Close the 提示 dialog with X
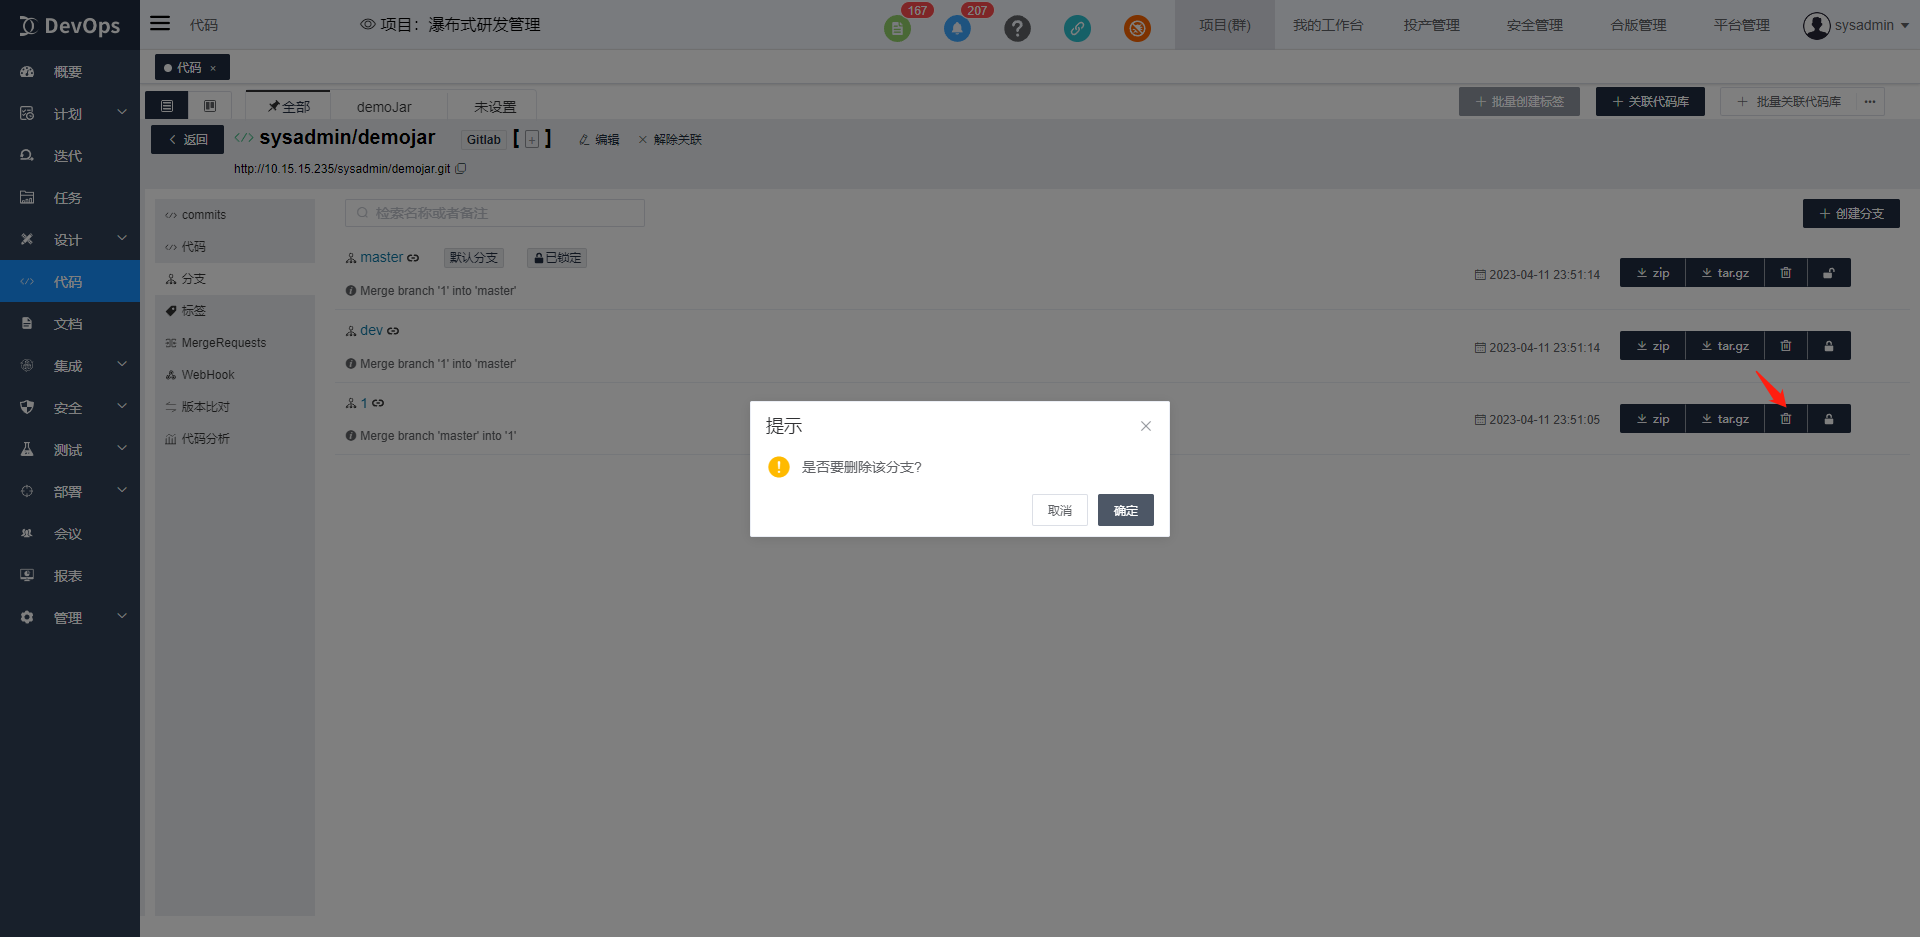 pyautogui.click(x=1146, y=426)
